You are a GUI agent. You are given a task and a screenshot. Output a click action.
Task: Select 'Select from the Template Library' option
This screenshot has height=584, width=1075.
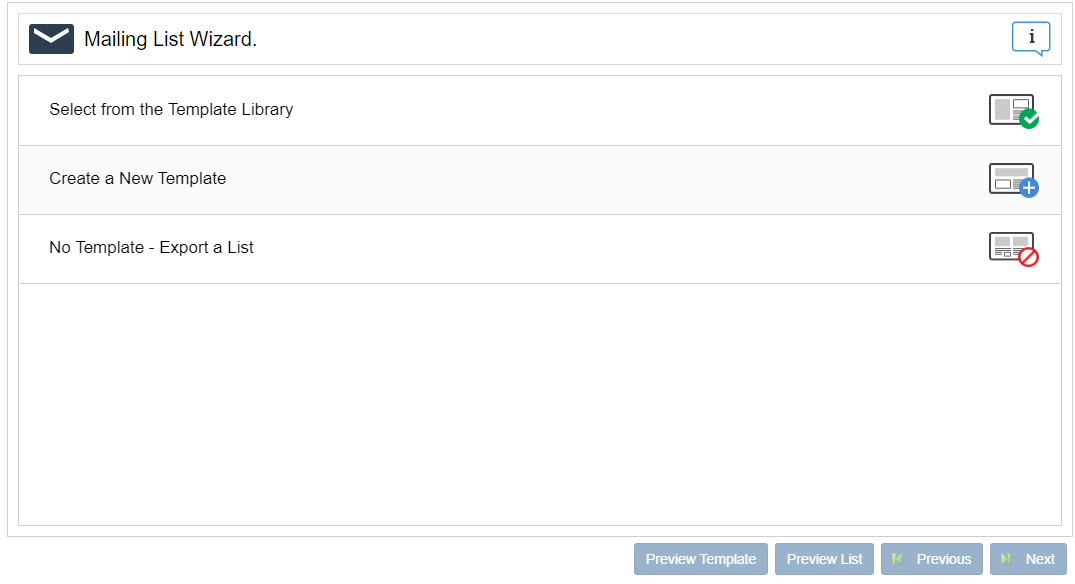171,110
